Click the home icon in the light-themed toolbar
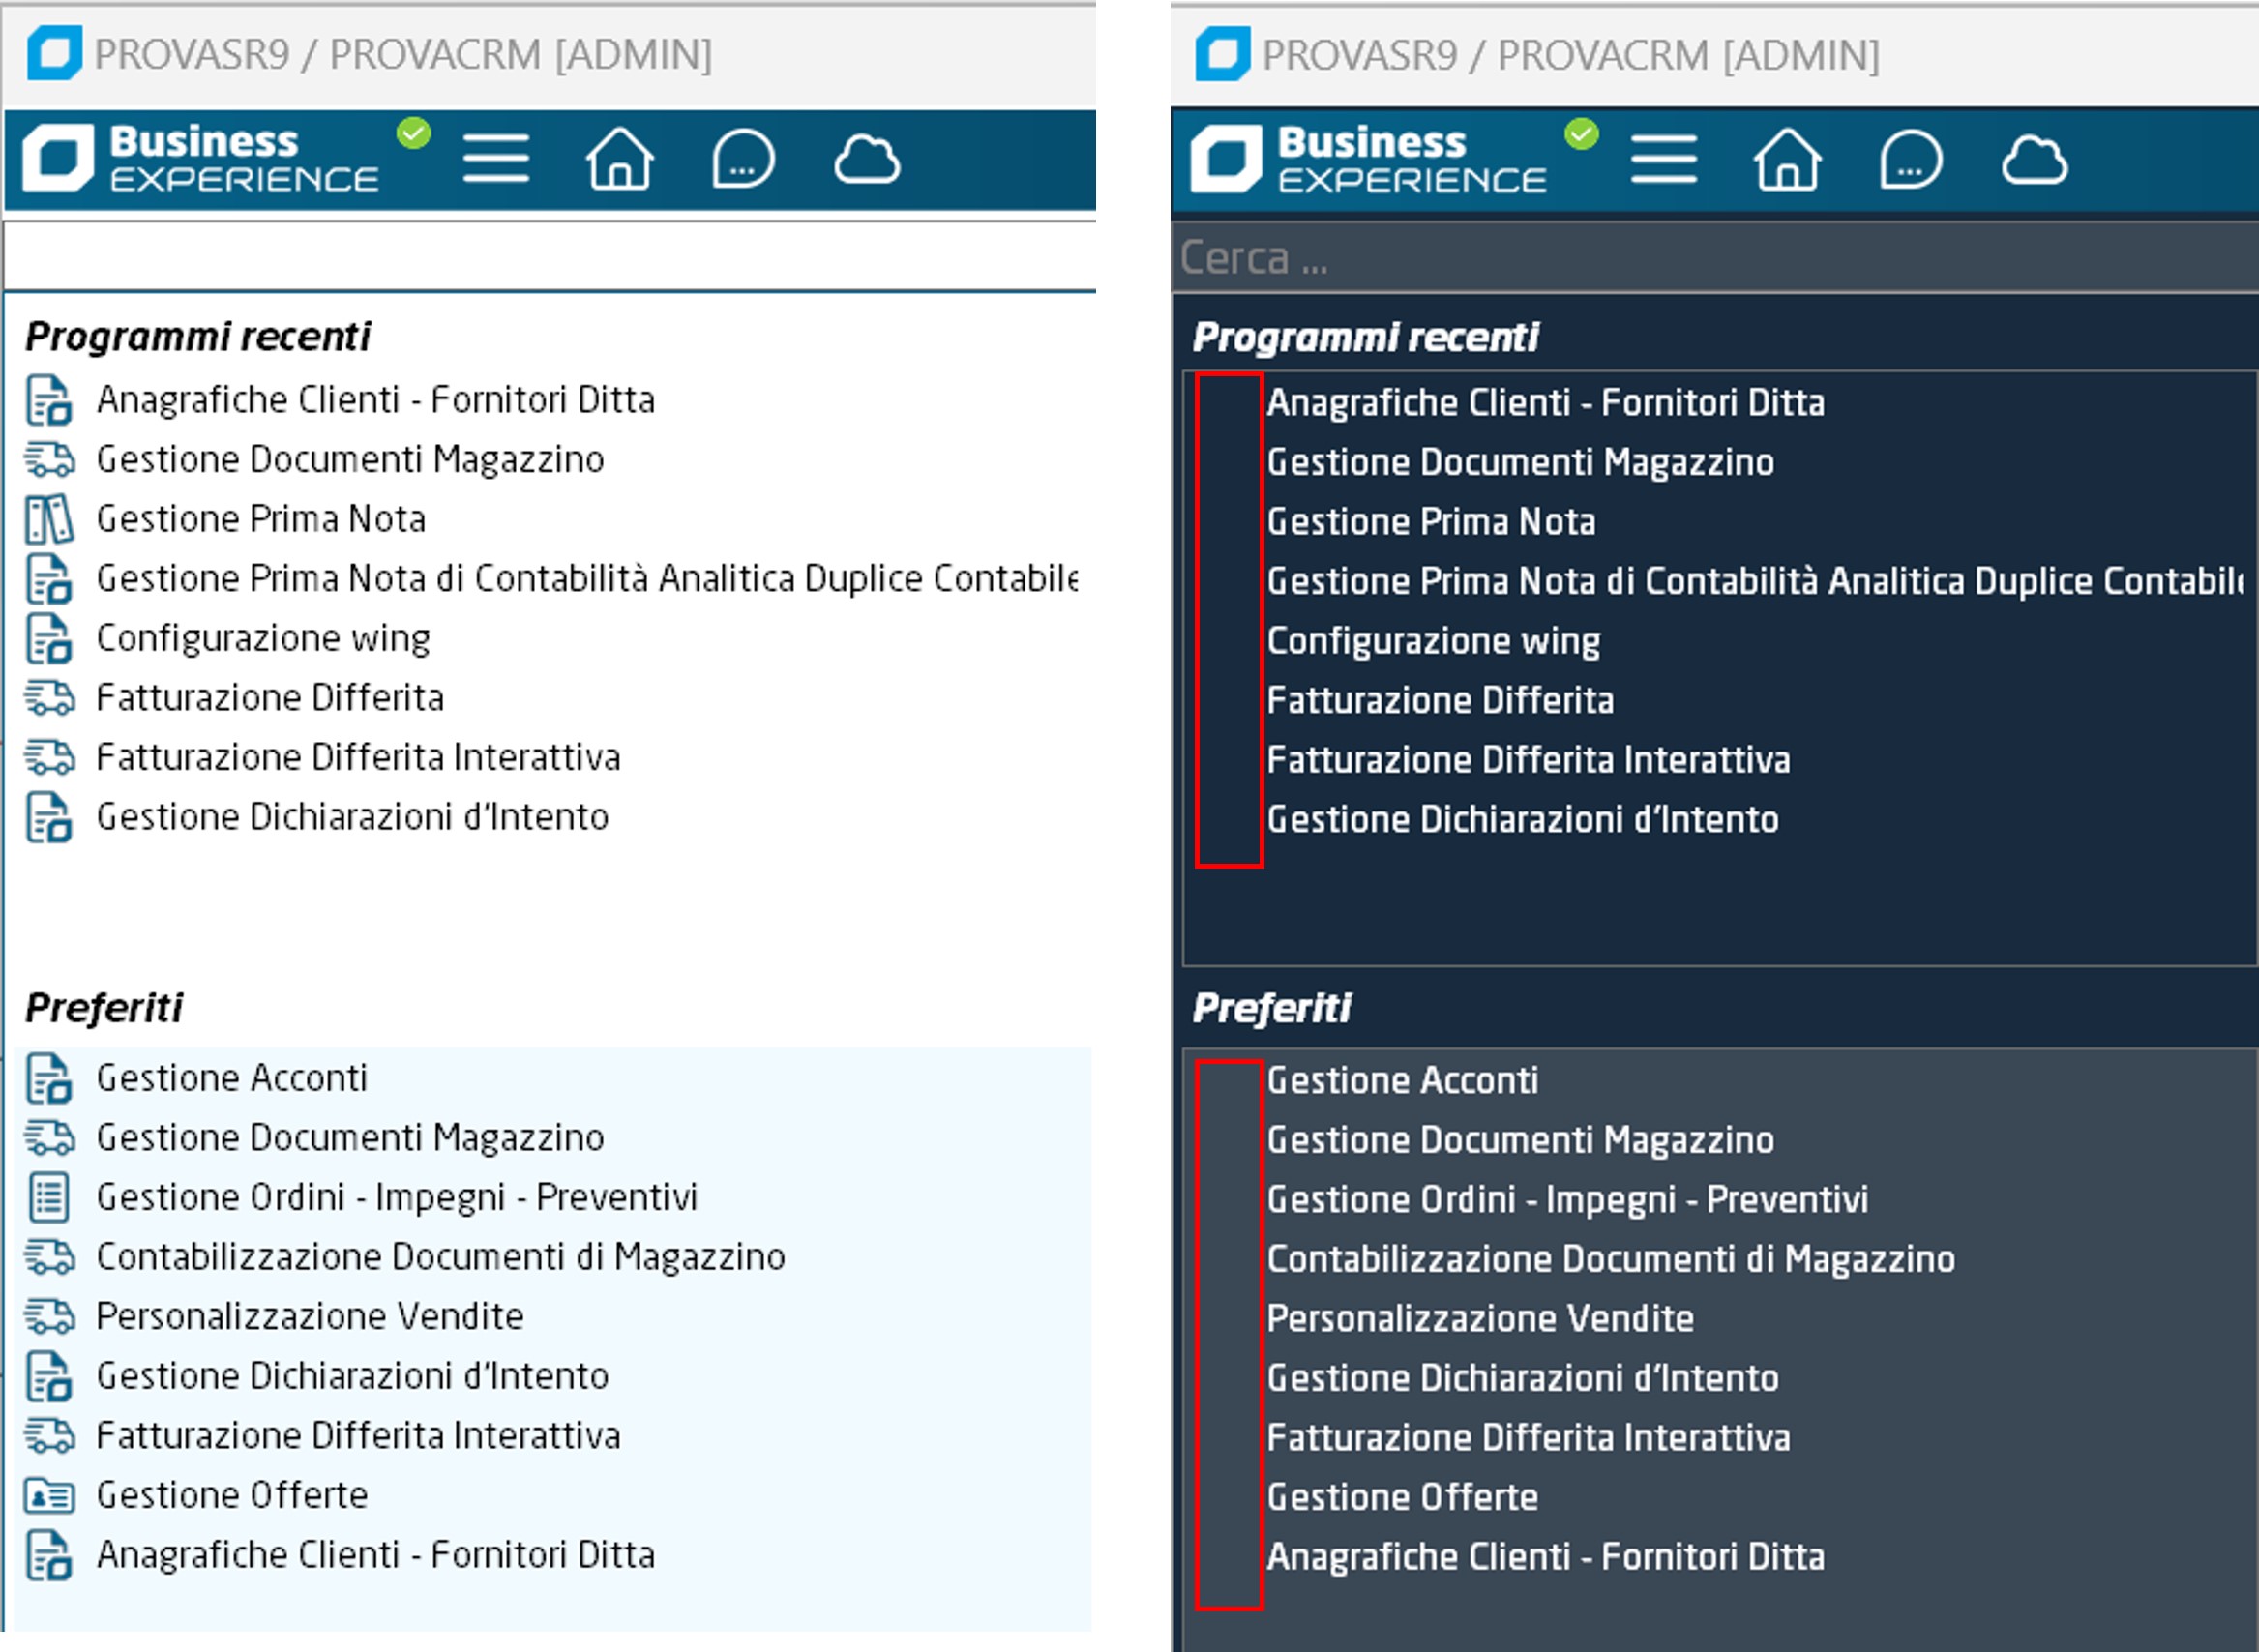 [619, 160]
